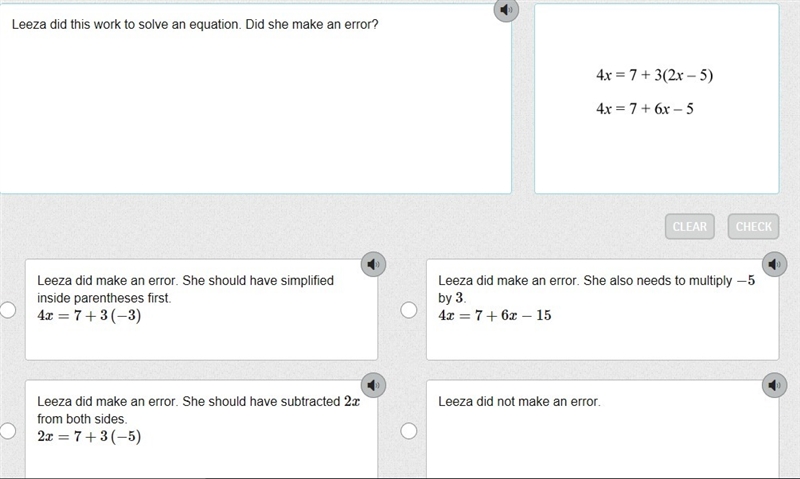
Task: Select radio for 'simplified inside parentheses first'
Action: [7, 310]
